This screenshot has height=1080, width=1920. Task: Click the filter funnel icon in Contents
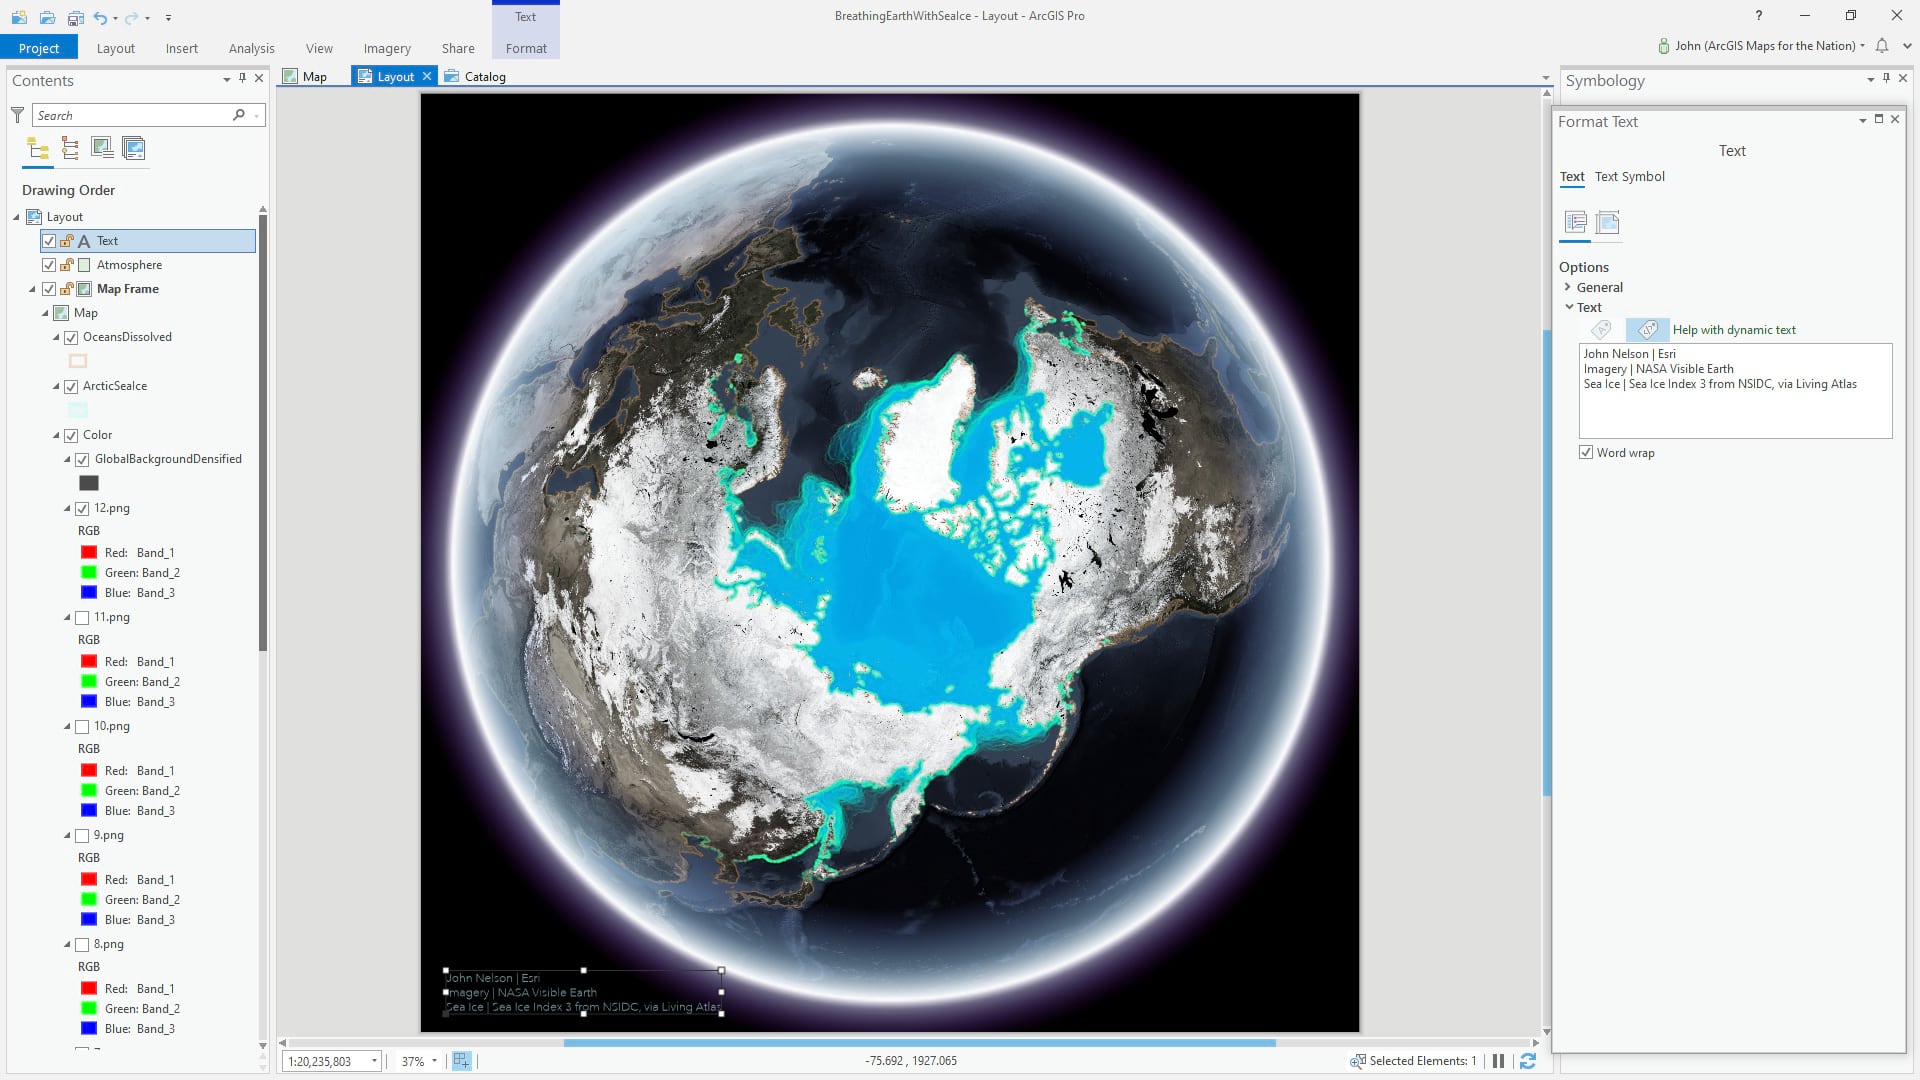pyautogui.click(x=17, y=115)
